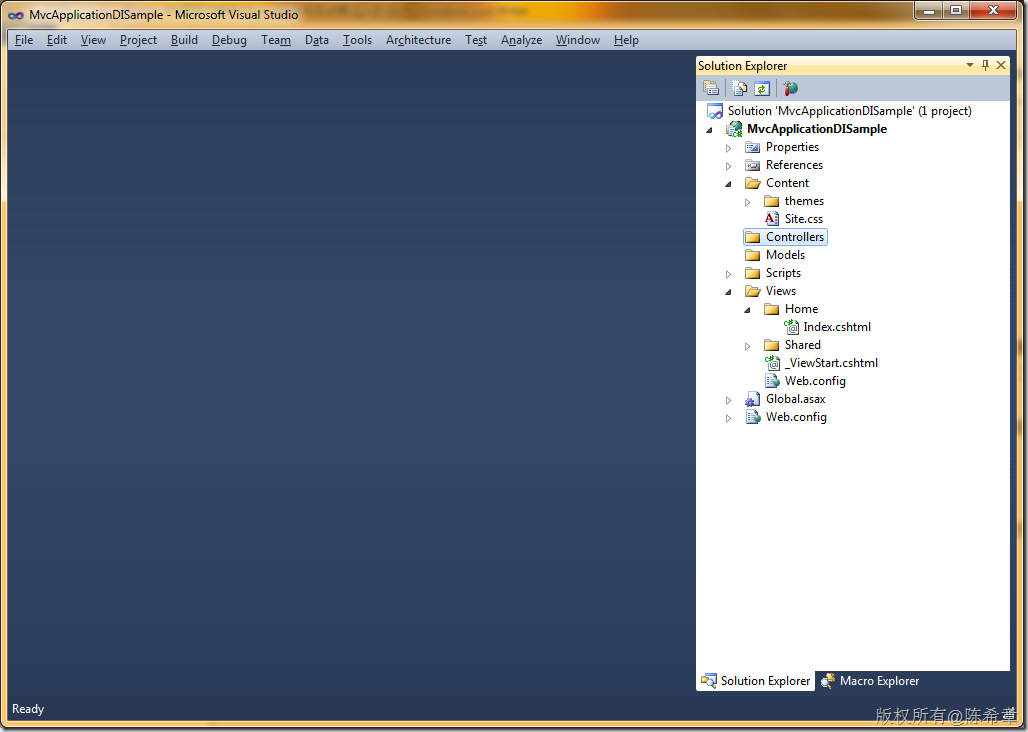Image resolution: width=1028 pixels, height=732 pixels.
Task: Click the project-root Web.config file icon
Action: click(x=753, y=417)
